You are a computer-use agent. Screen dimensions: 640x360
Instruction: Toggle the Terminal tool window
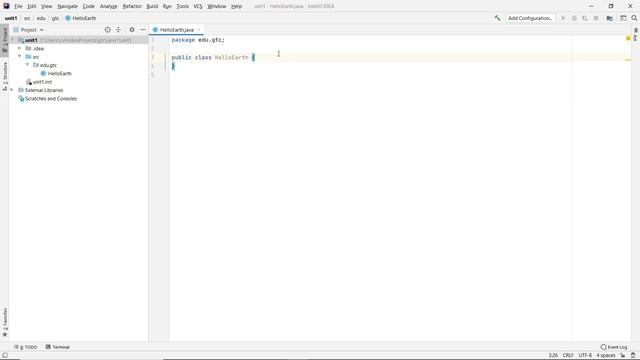(58, 347)
